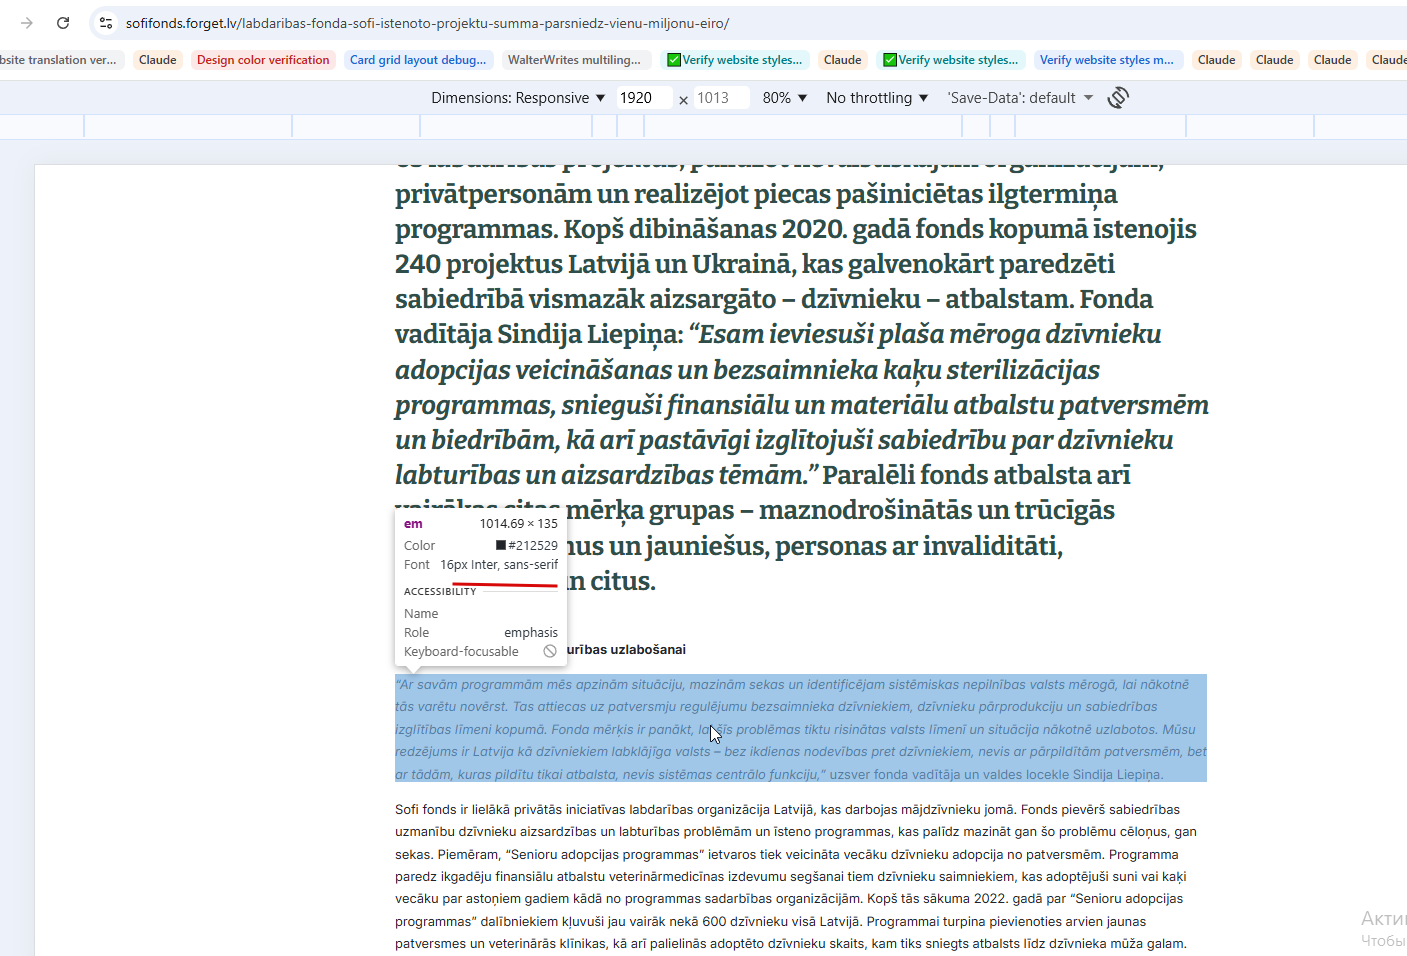Open the Verify website styles m... bookmark

click(1107, 60)
